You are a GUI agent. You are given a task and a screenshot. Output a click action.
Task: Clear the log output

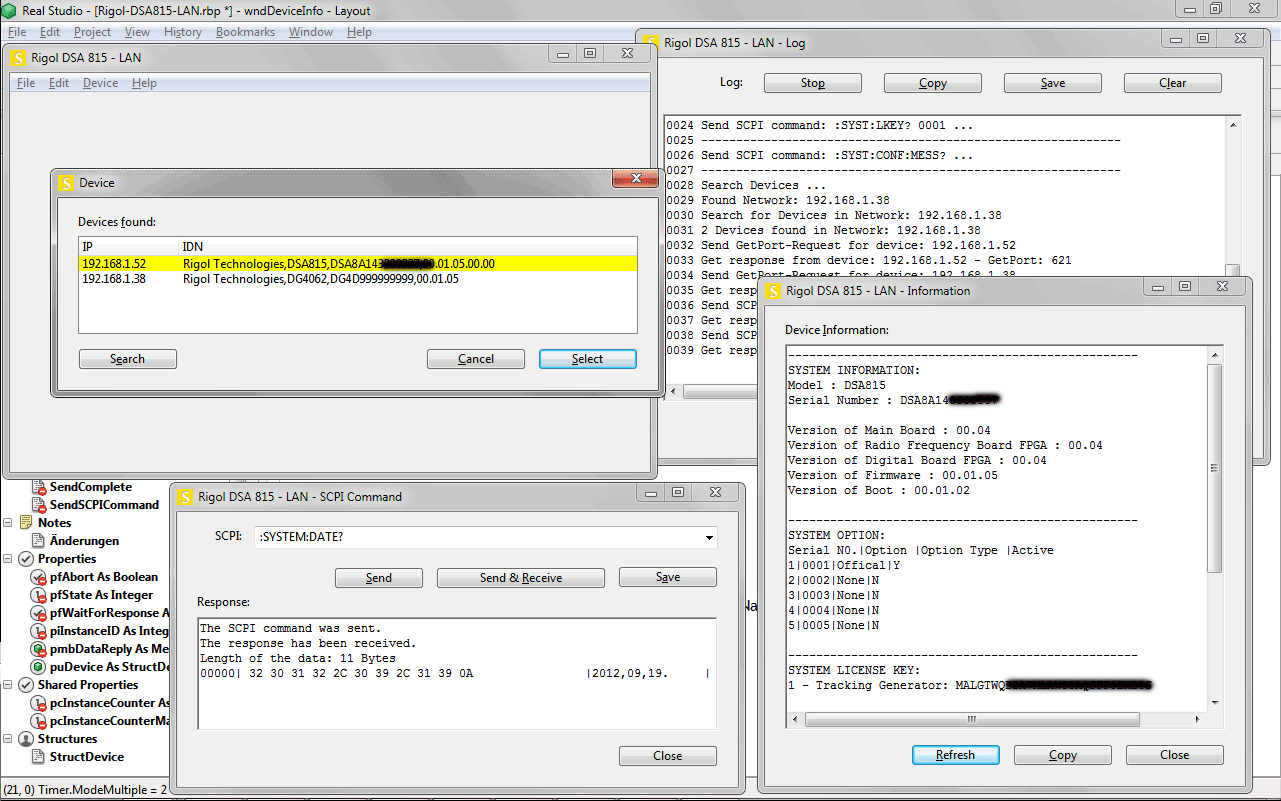click(x=1173, y=83)
